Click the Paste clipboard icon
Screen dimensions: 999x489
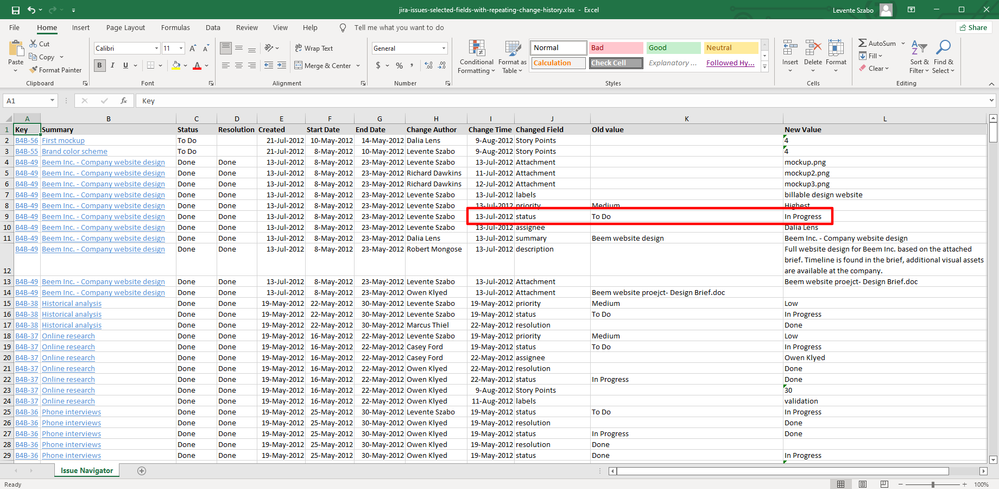pyautogui.click(x=16, y=49)
